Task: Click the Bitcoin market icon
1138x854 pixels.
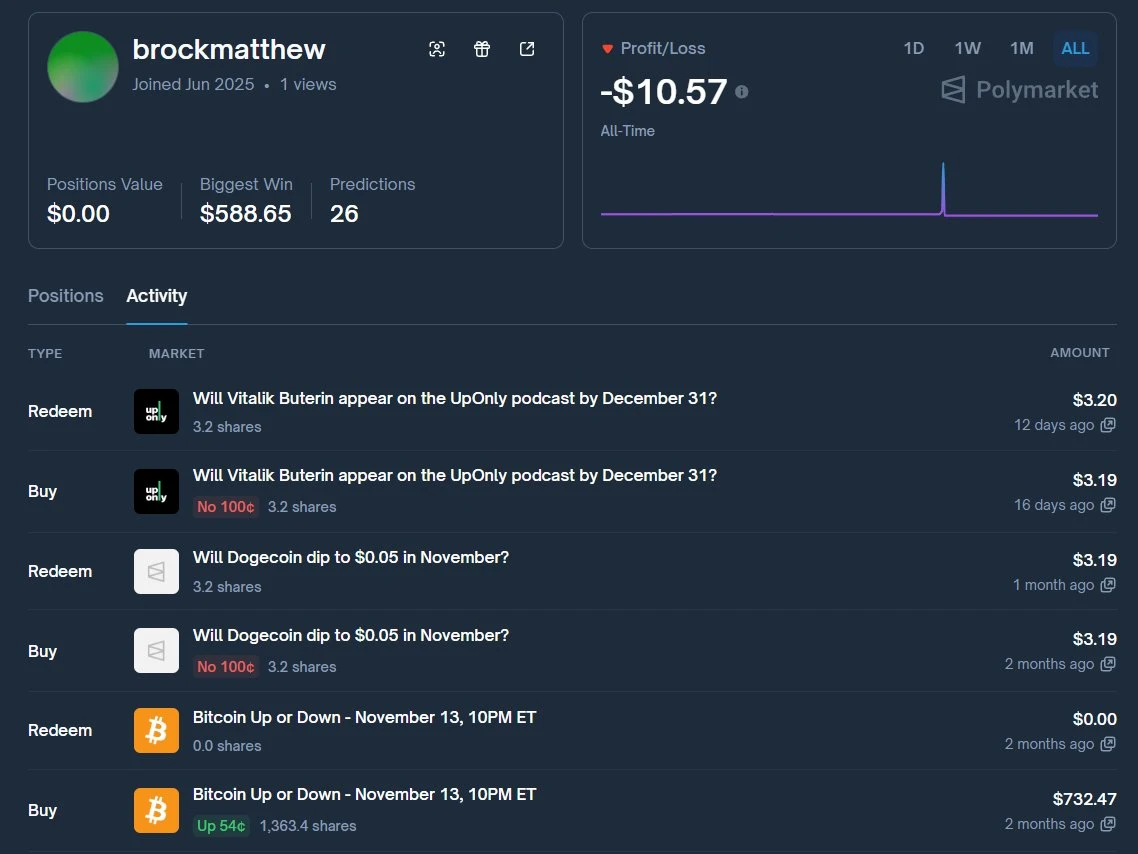Action: (x=156, y=730)
